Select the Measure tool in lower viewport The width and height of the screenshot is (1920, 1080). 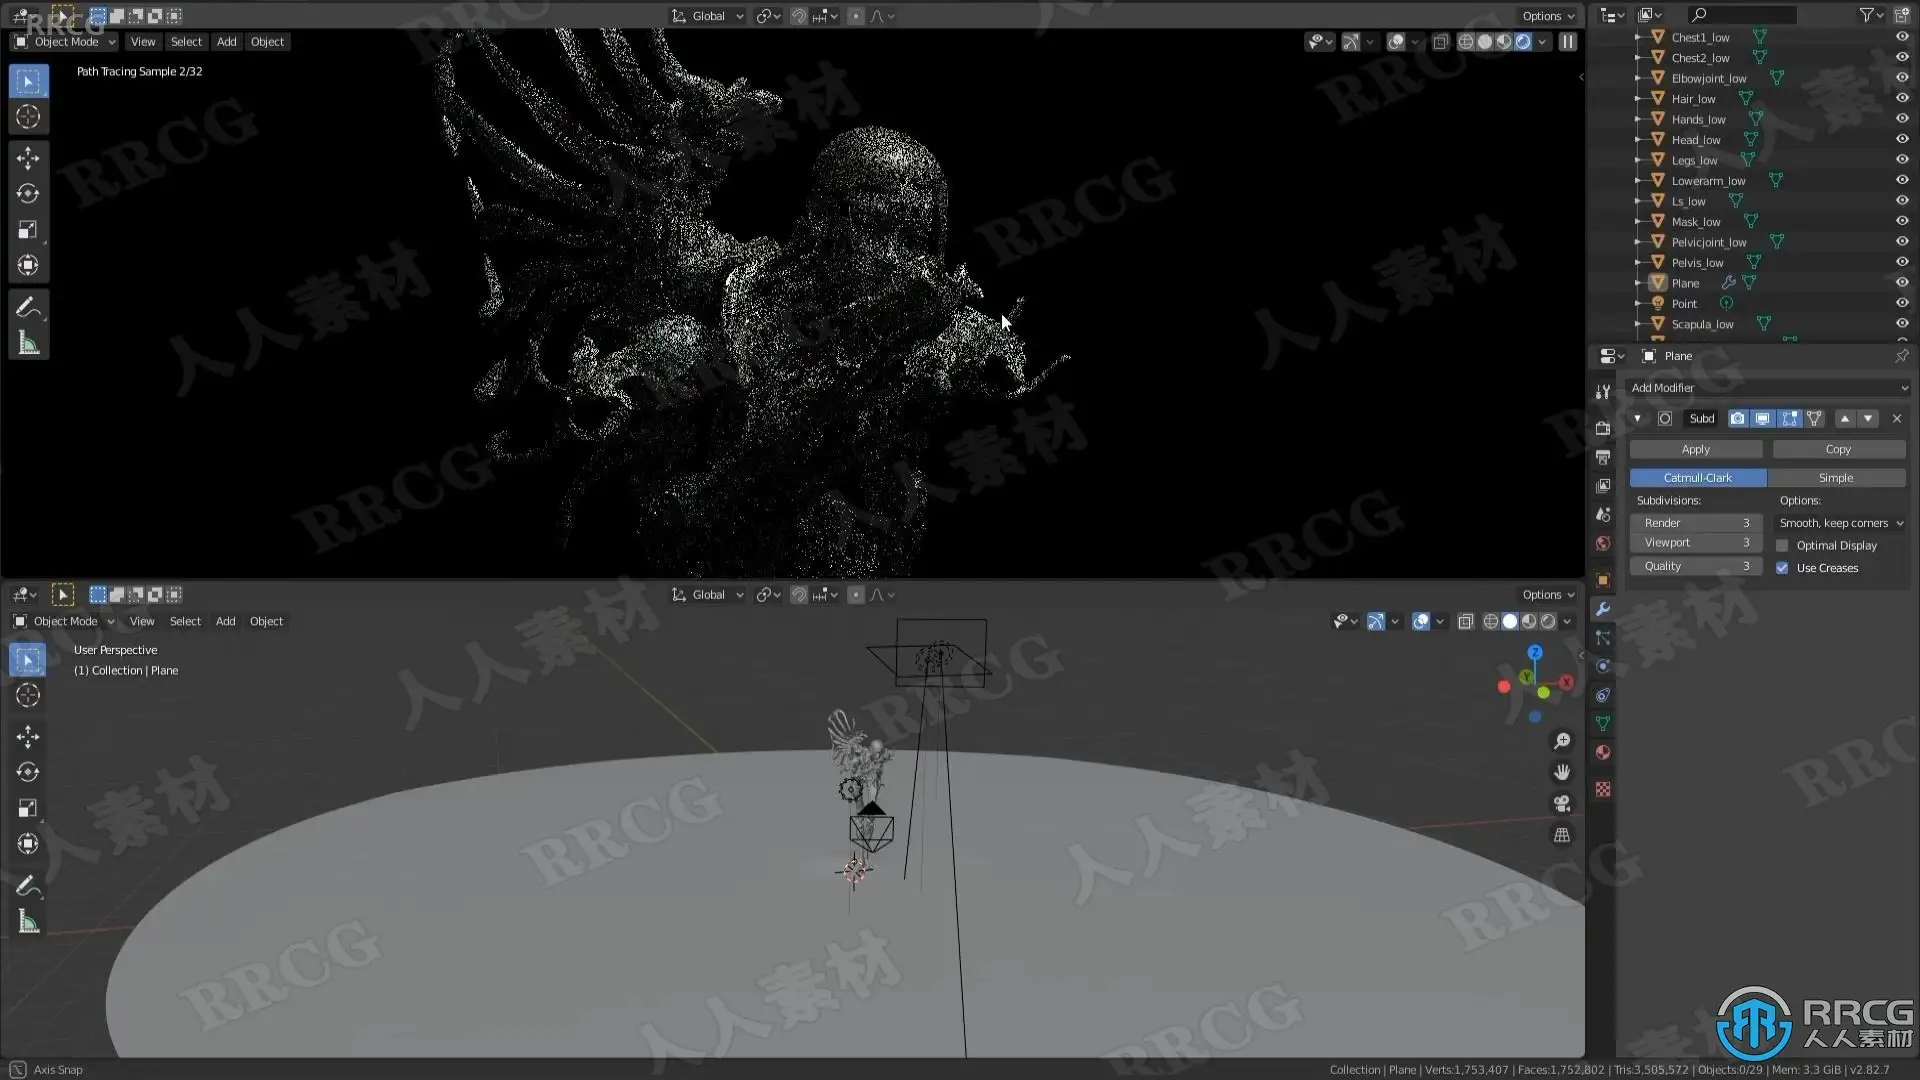coord(28,922)
